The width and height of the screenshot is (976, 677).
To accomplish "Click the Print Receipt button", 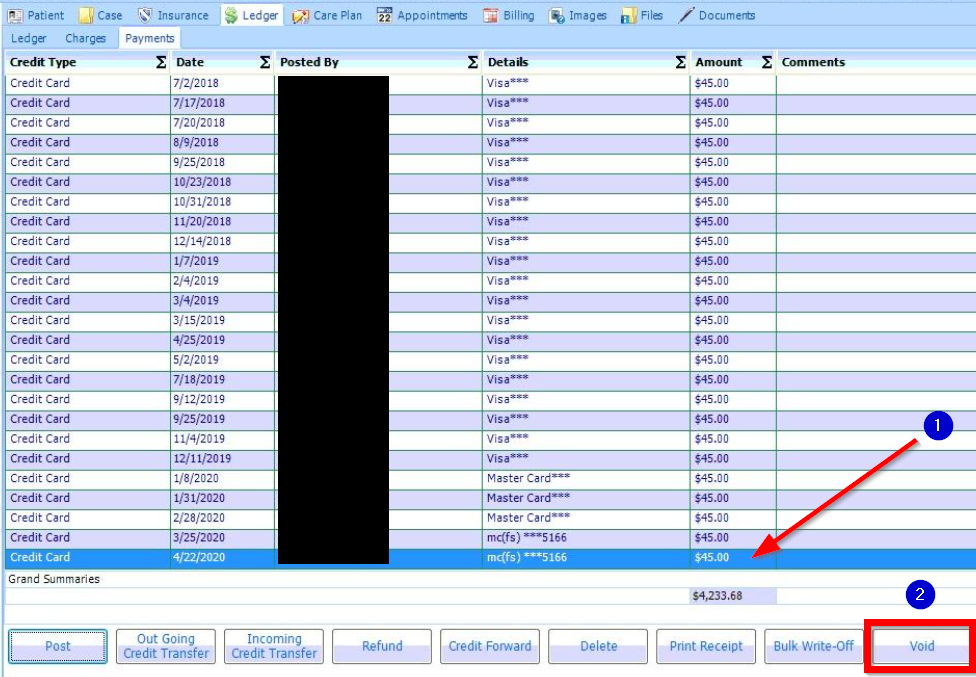I will (x=706, y=646).
